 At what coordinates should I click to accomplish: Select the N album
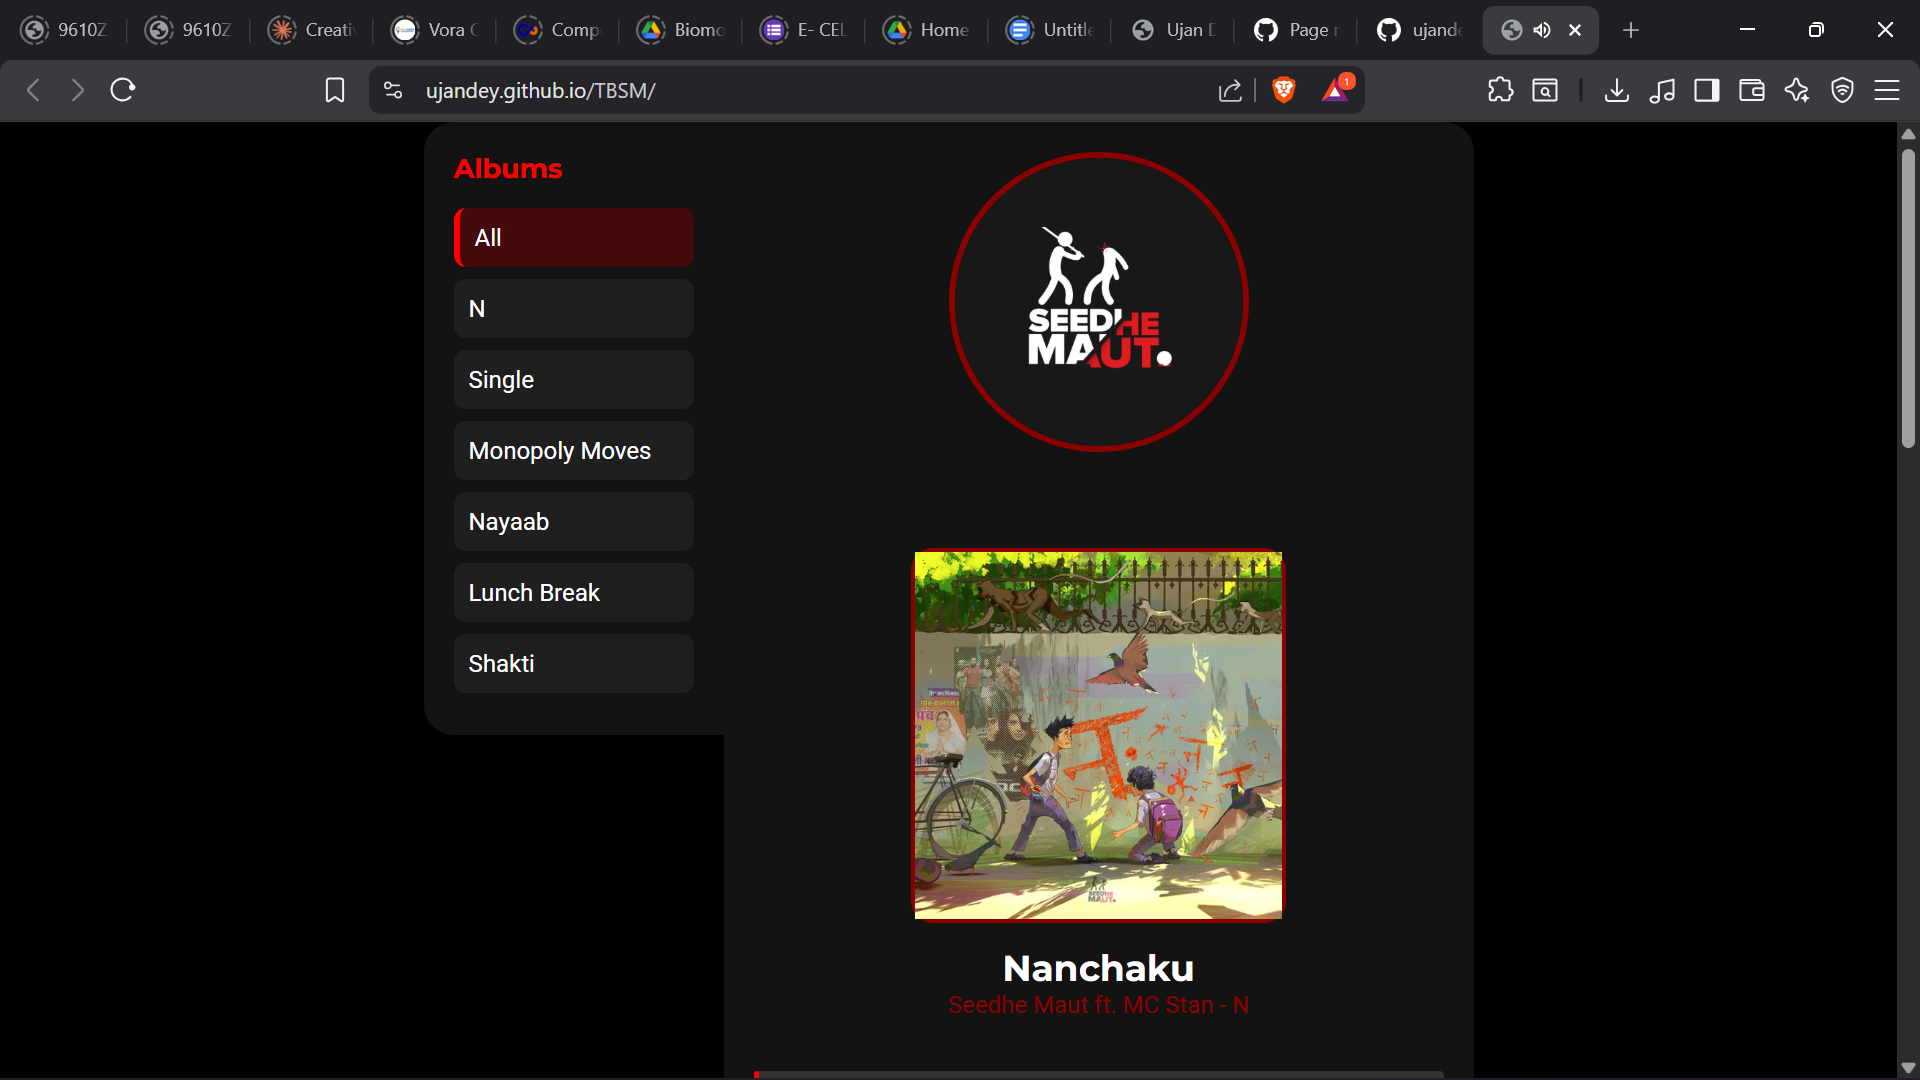coord(574,309)
